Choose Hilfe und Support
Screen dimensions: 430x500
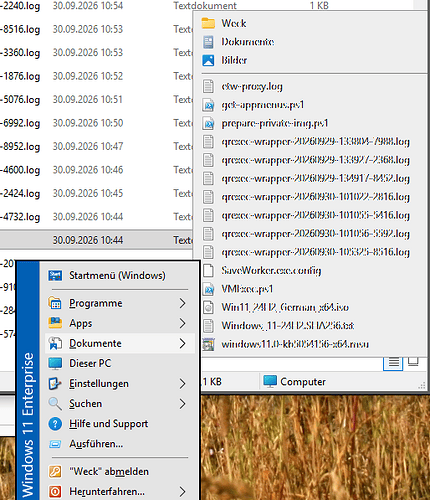click(120, 424)
